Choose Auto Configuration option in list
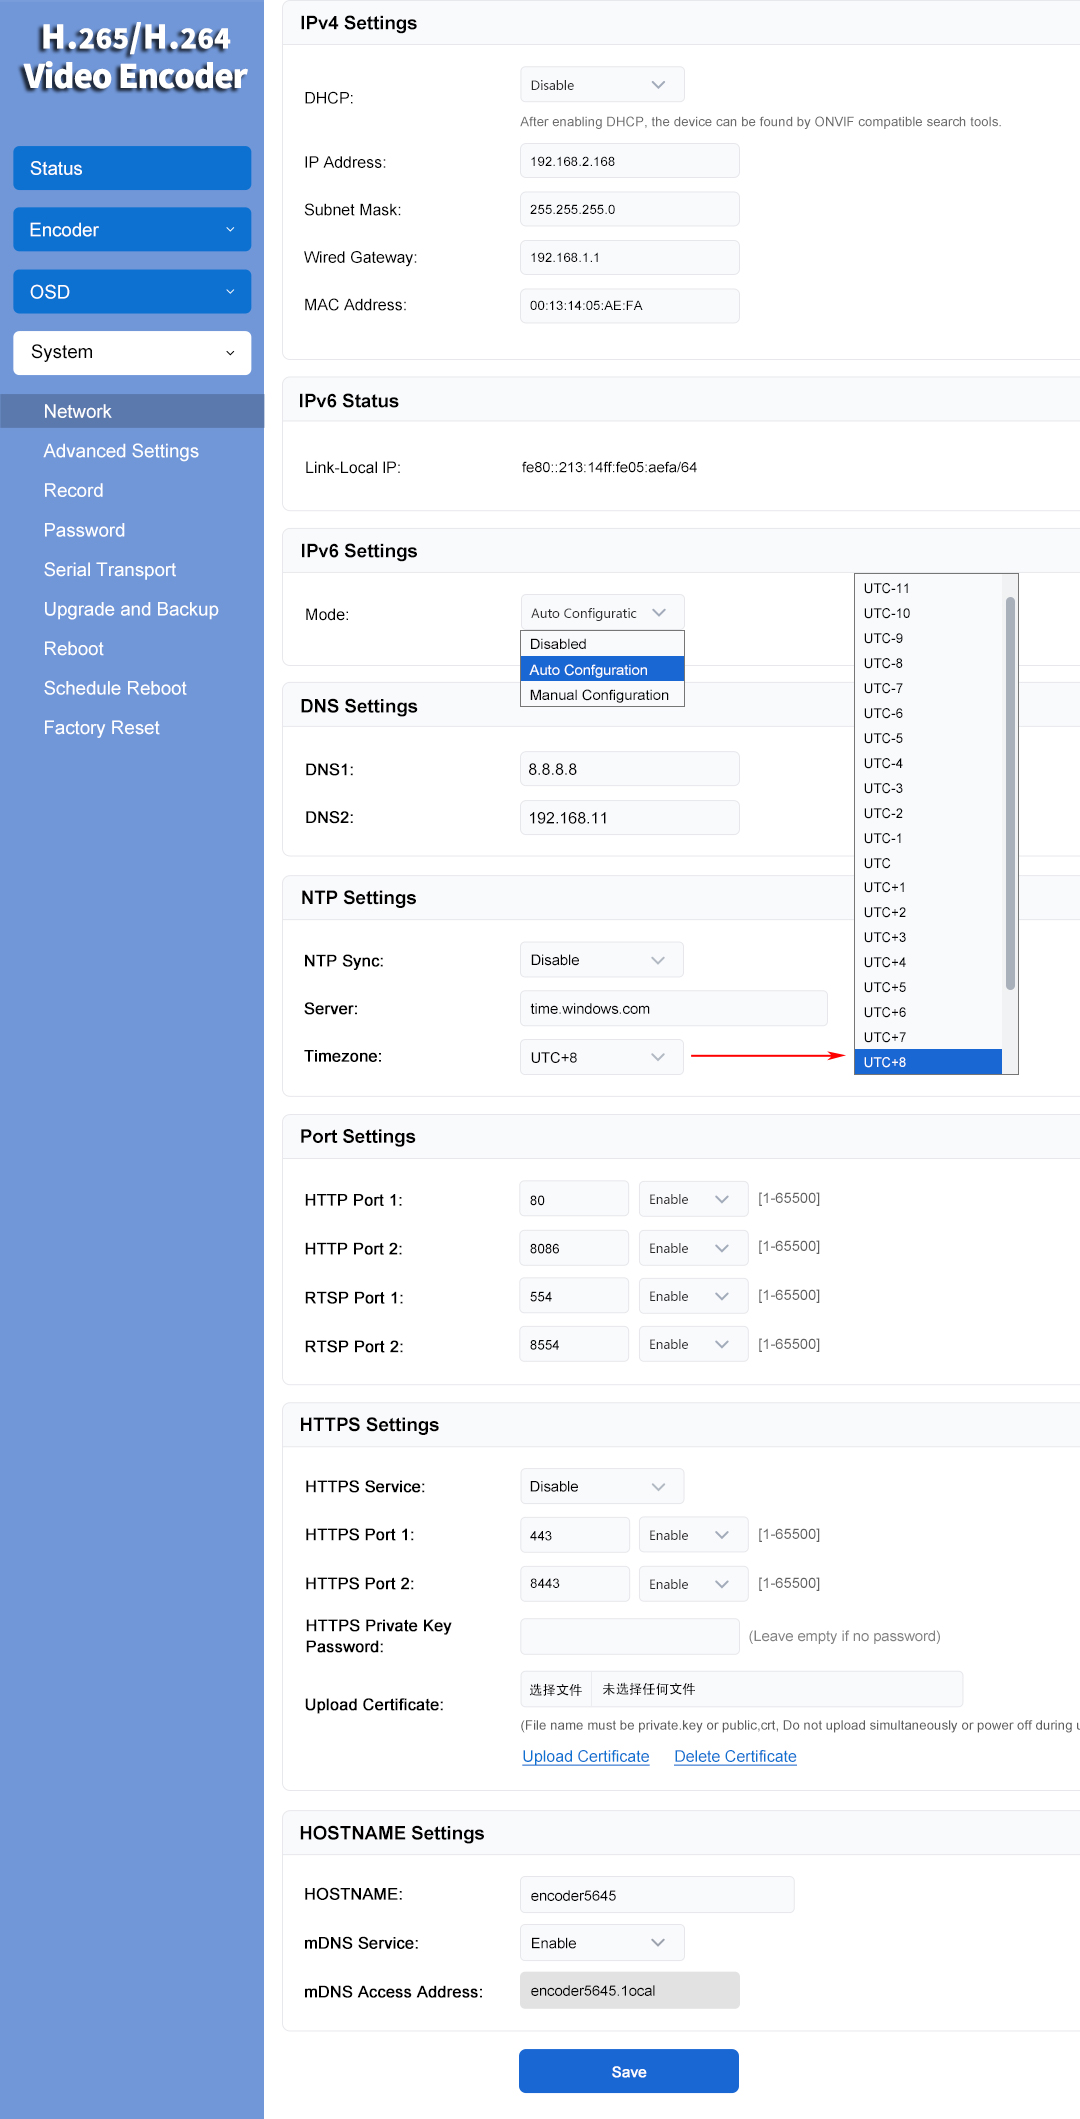 pyautogui.click(x=602, y=670)
